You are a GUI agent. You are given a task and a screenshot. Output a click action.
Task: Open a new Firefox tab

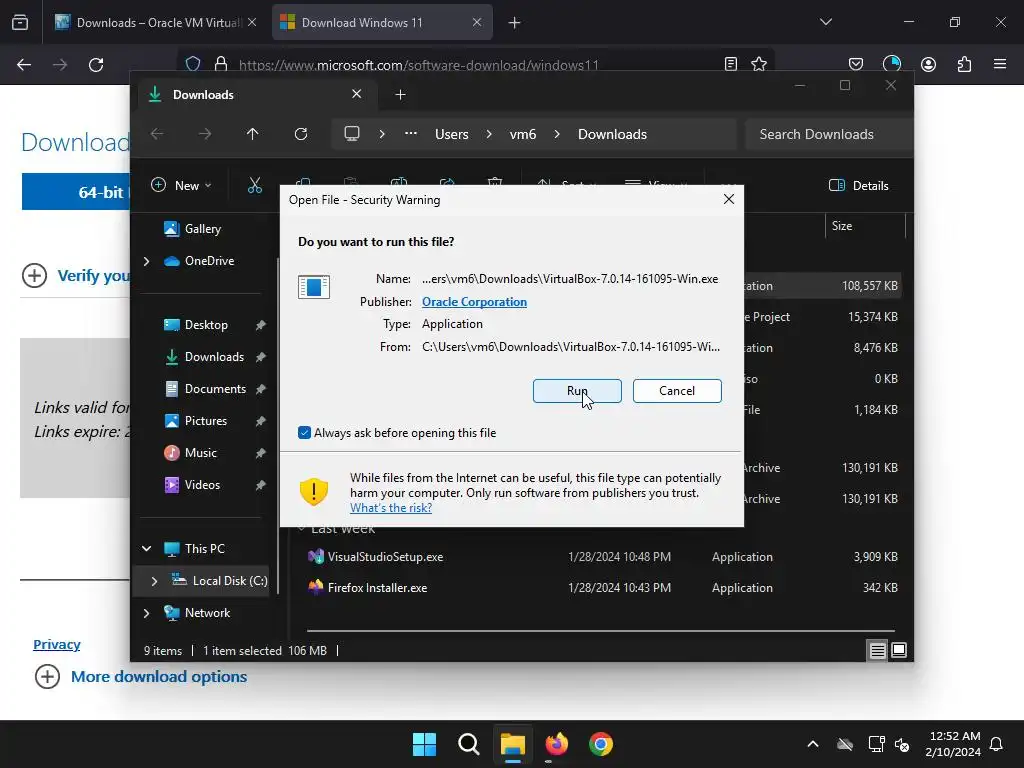[515, 23]
